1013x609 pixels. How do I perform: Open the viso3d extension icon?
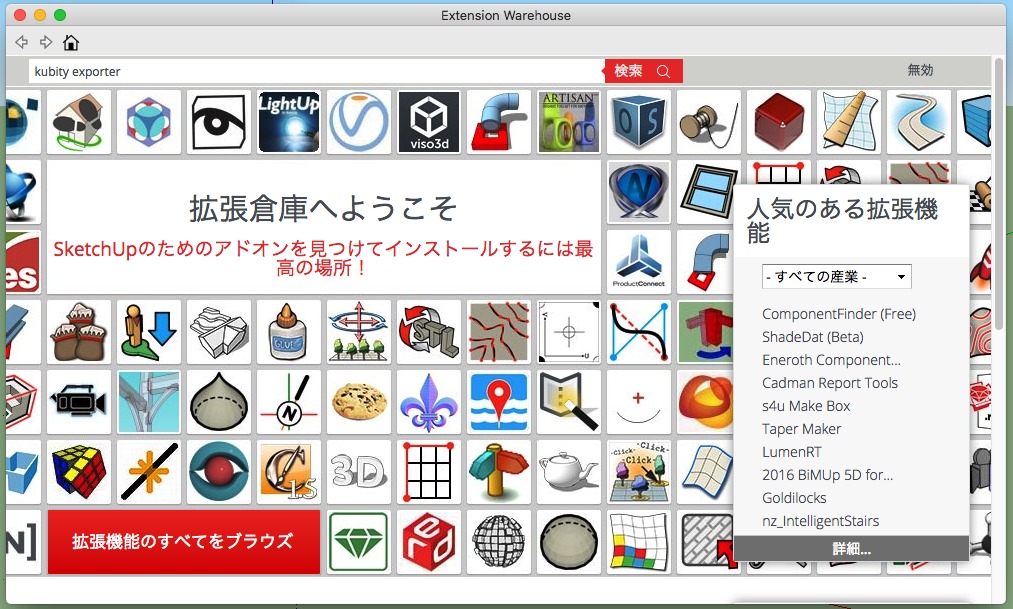[x=429, y=122]
